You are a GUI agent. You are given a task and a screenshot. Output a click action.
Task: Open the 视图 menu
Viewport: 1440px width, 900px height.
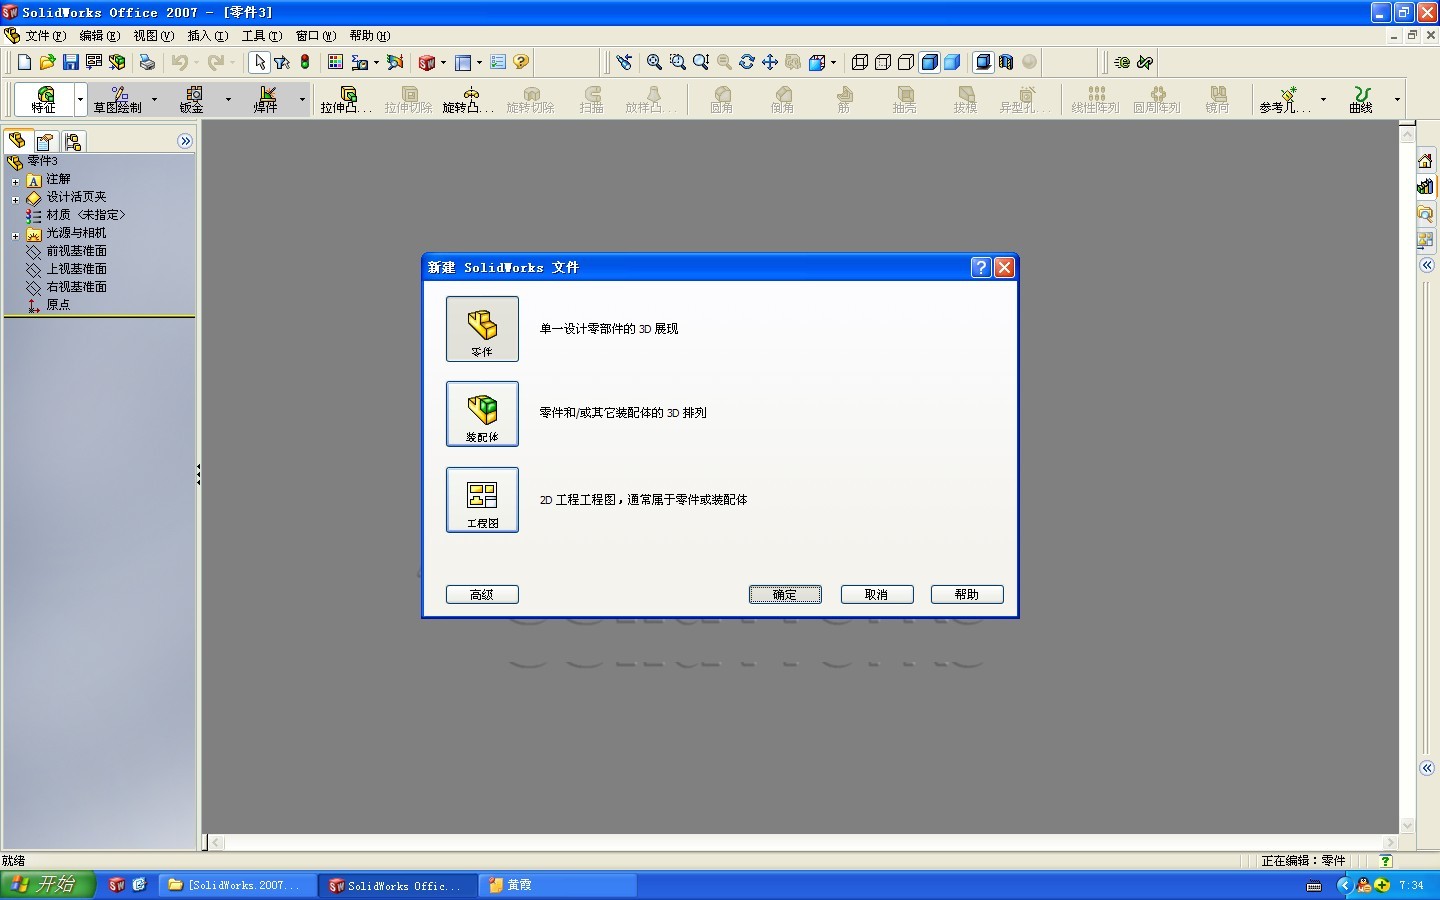click(153, 36)
